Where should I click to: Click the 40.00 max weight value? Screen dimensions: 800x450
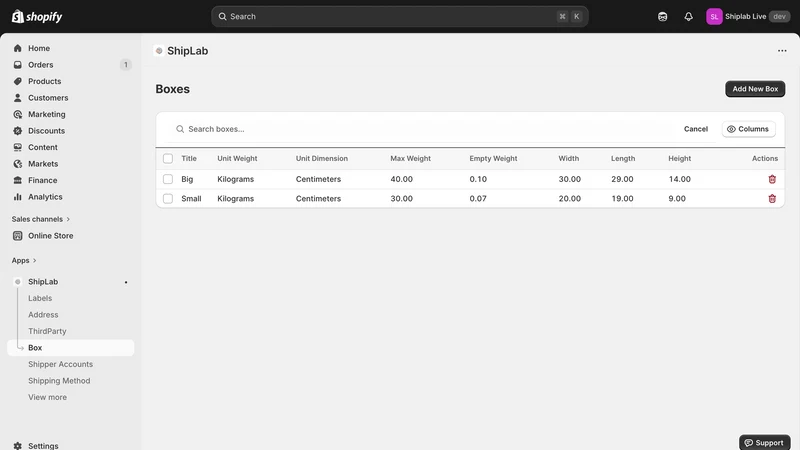coord(402,179)
